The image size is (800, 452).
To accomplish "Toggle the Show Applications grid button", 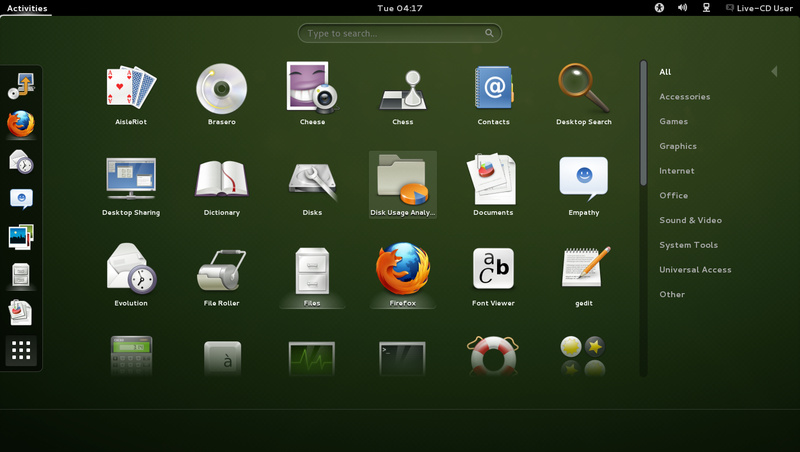I will click(x=21, y=350).
